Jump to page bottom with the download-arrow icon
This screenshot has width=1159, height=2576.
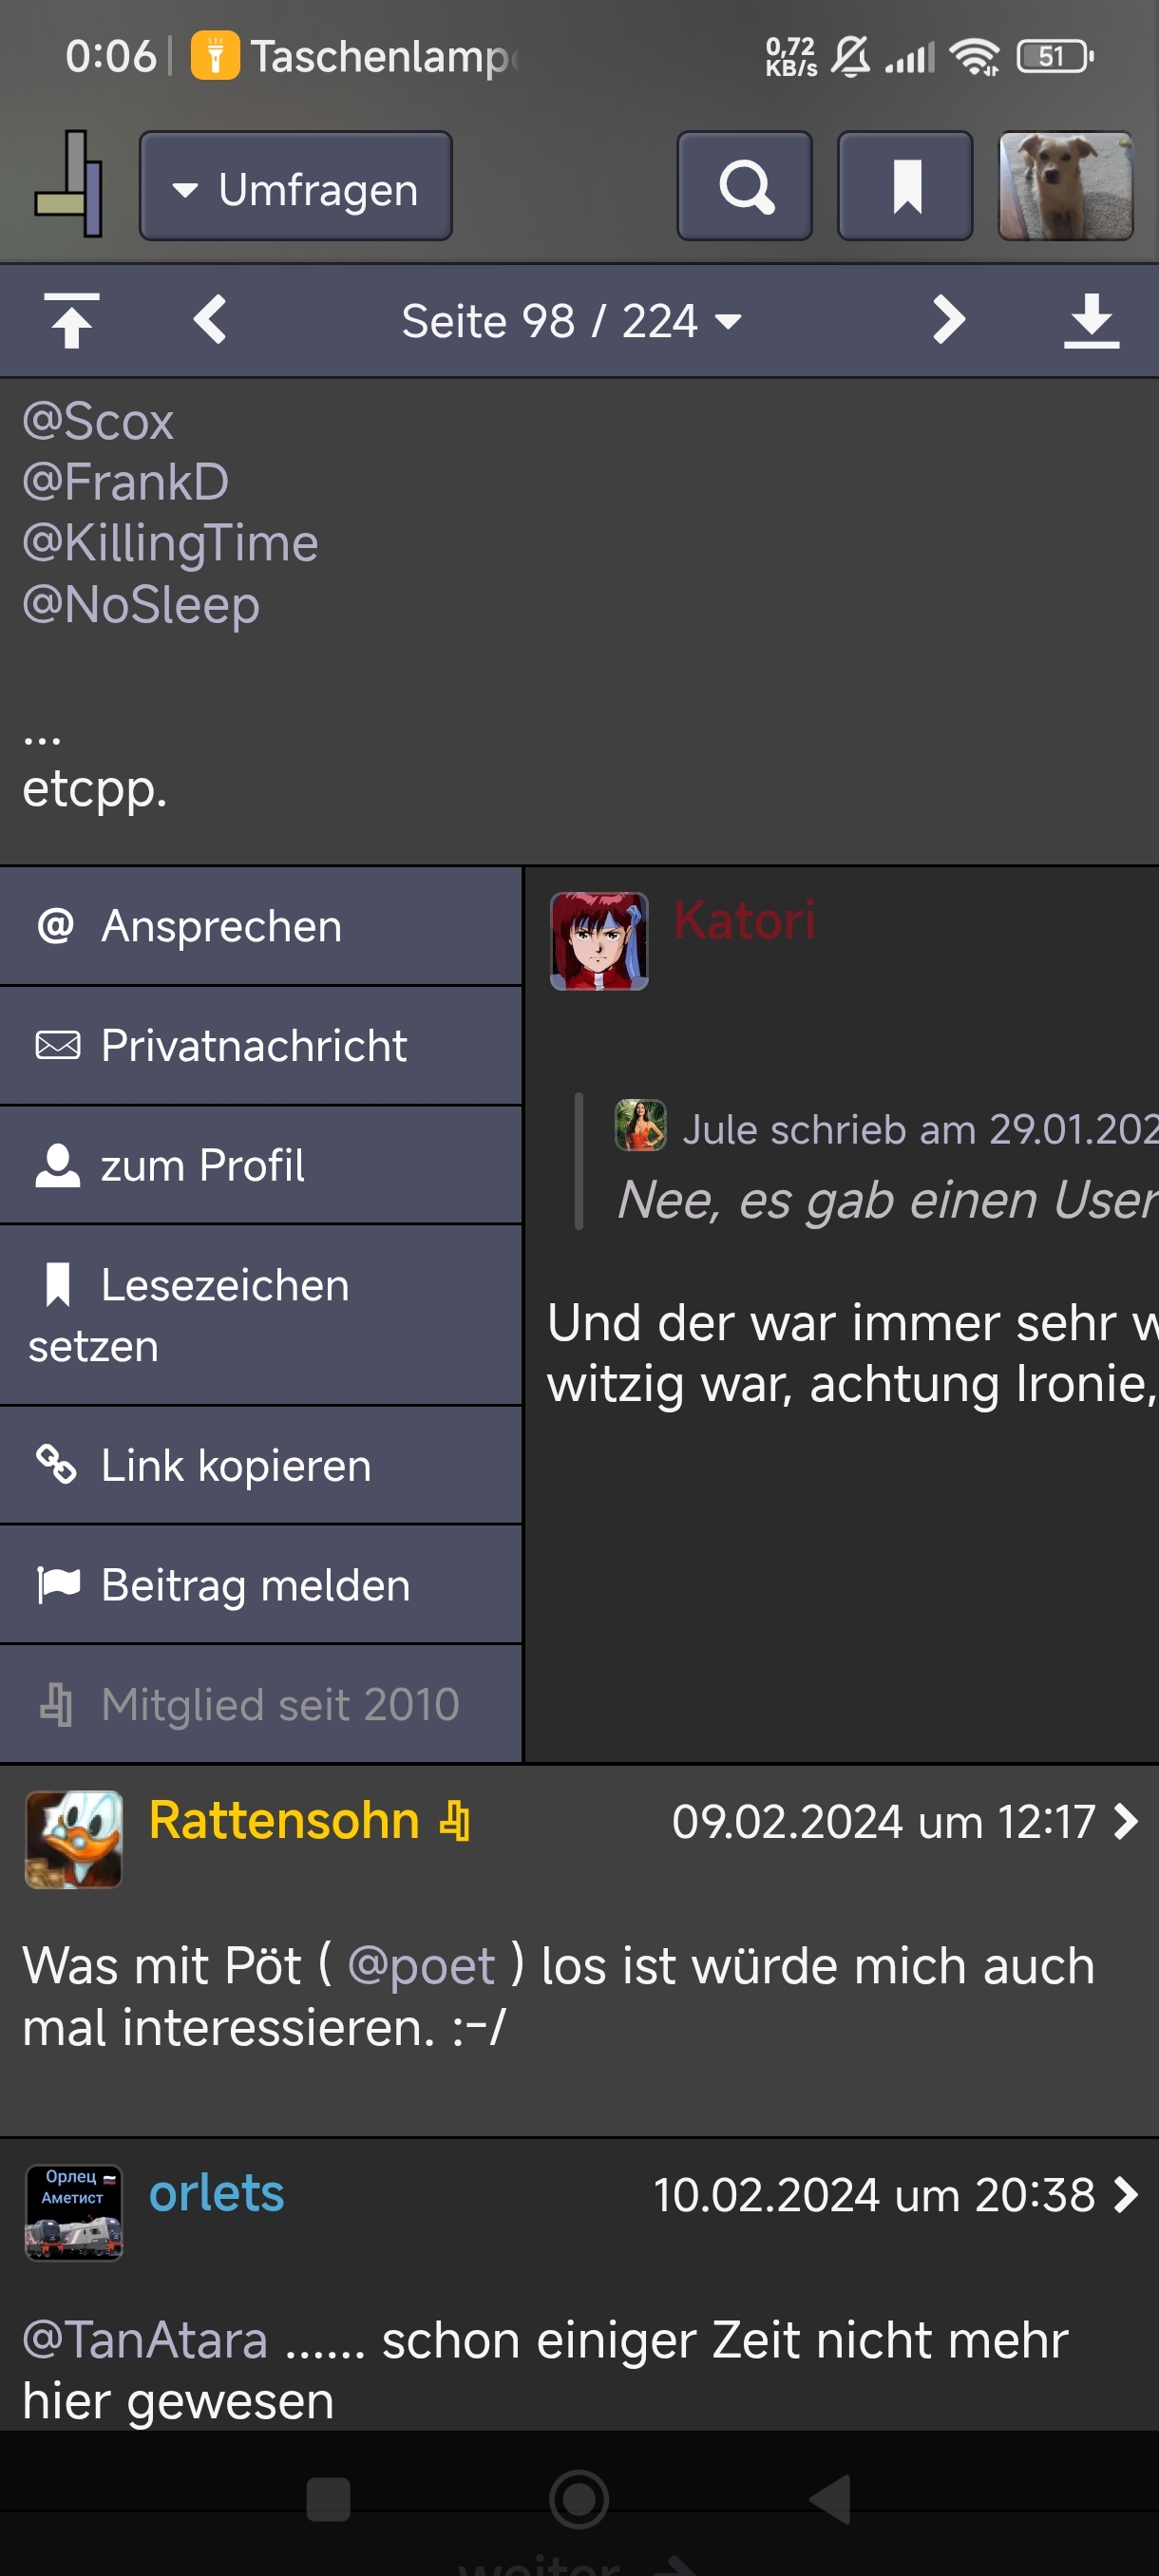click(x=1091, y=321)
